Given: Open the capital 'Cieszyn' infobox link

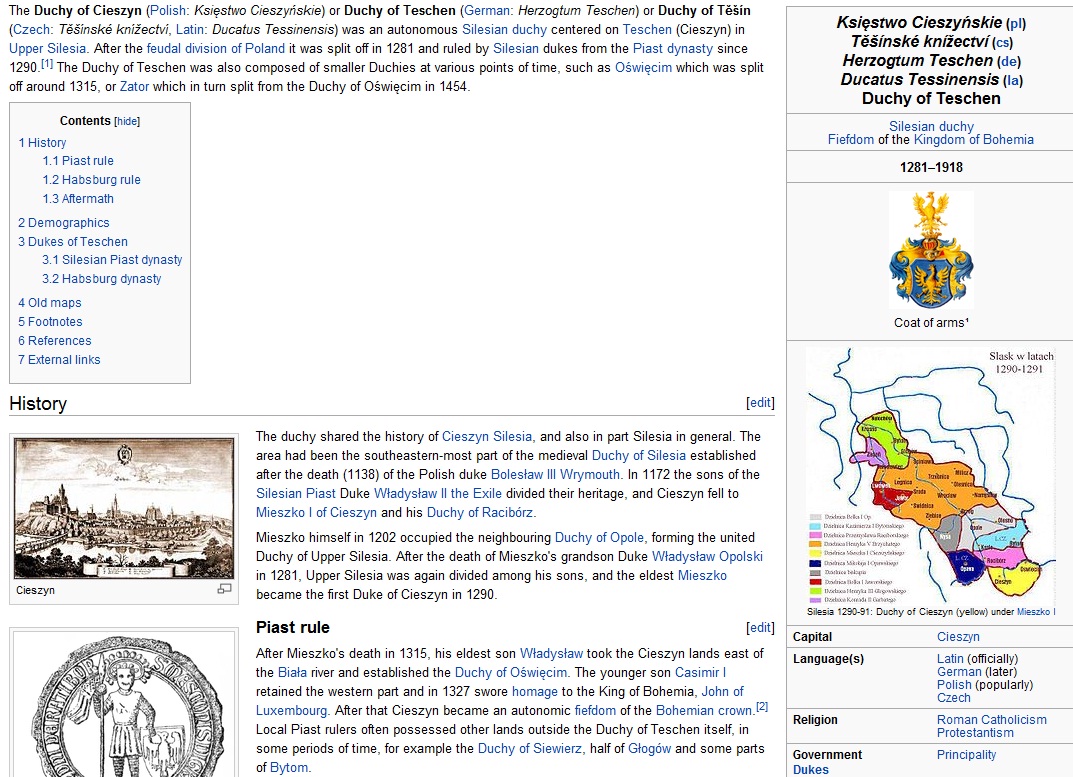Looking at the screenshot, I should [958, 637].
